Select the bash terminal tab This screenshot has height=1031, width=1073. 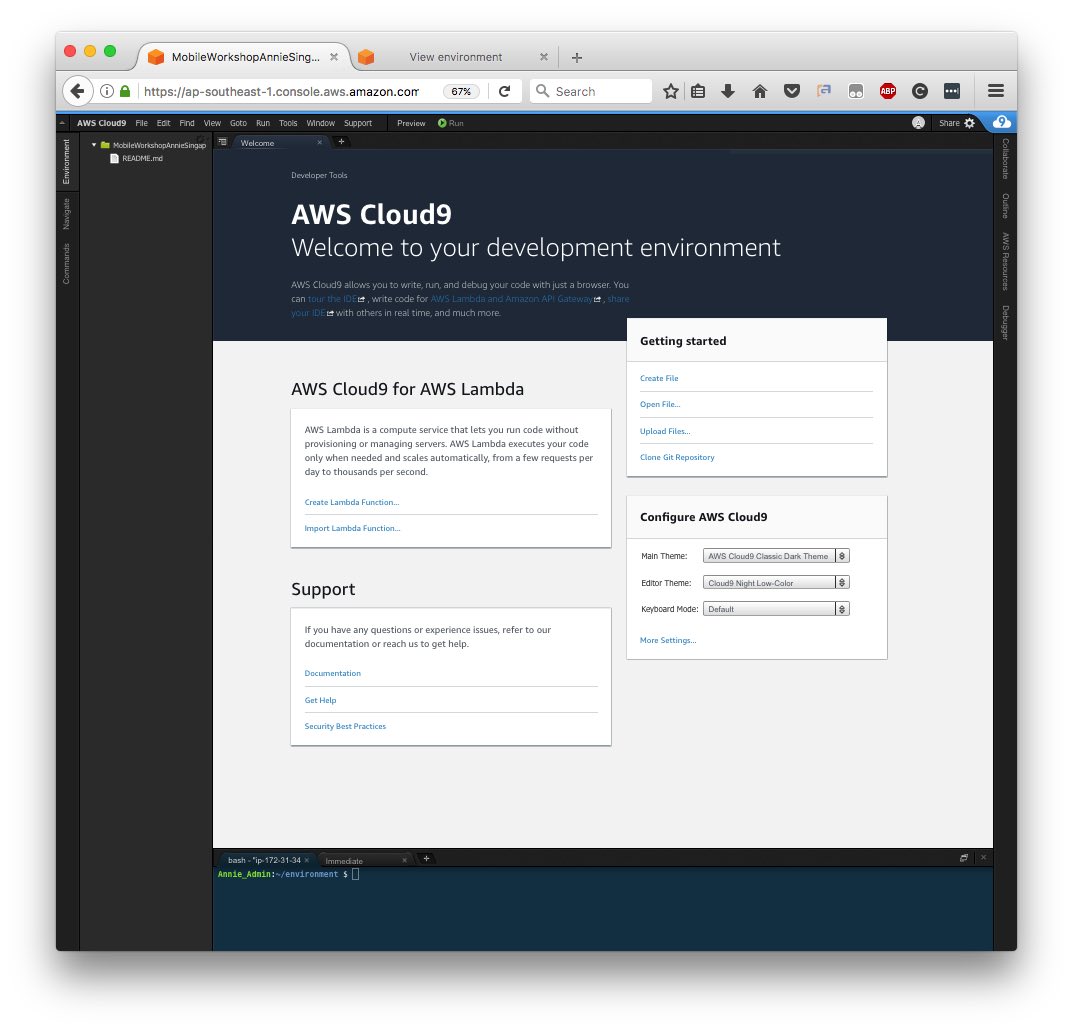tap(268, 860)
